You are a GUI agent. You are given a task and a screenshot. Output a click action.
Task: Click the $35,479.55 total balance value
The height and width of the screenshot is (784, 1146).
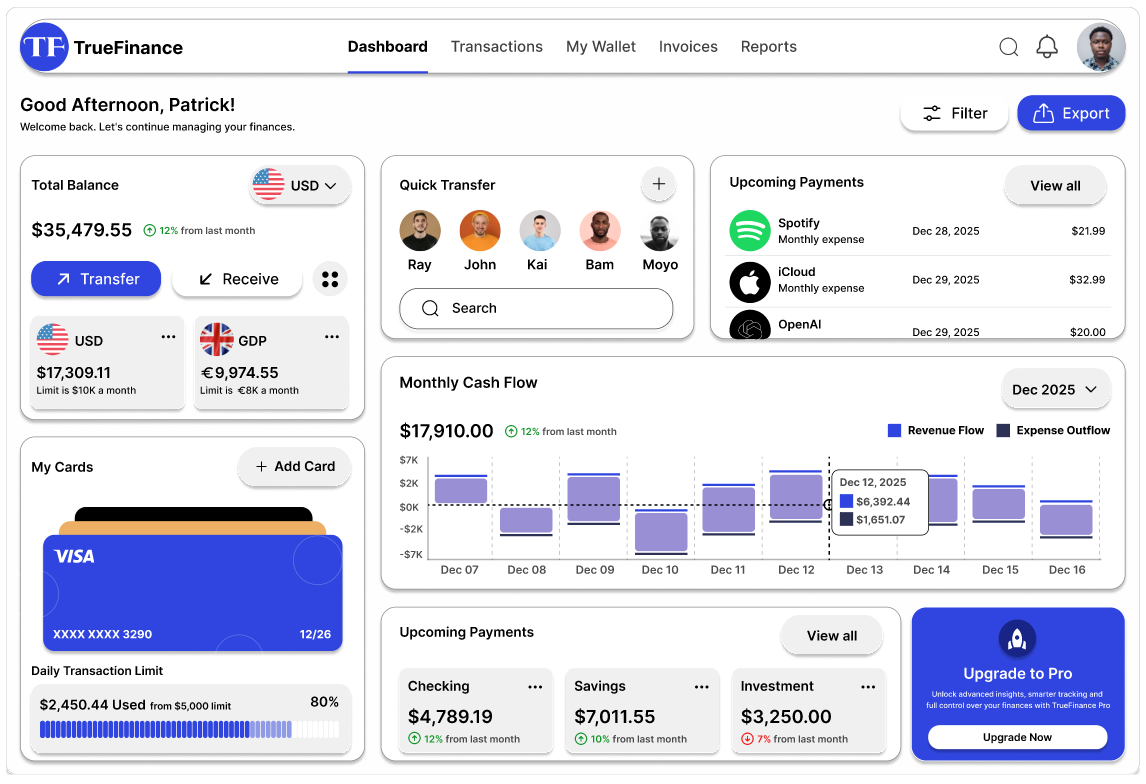click(x=82, y=230)
